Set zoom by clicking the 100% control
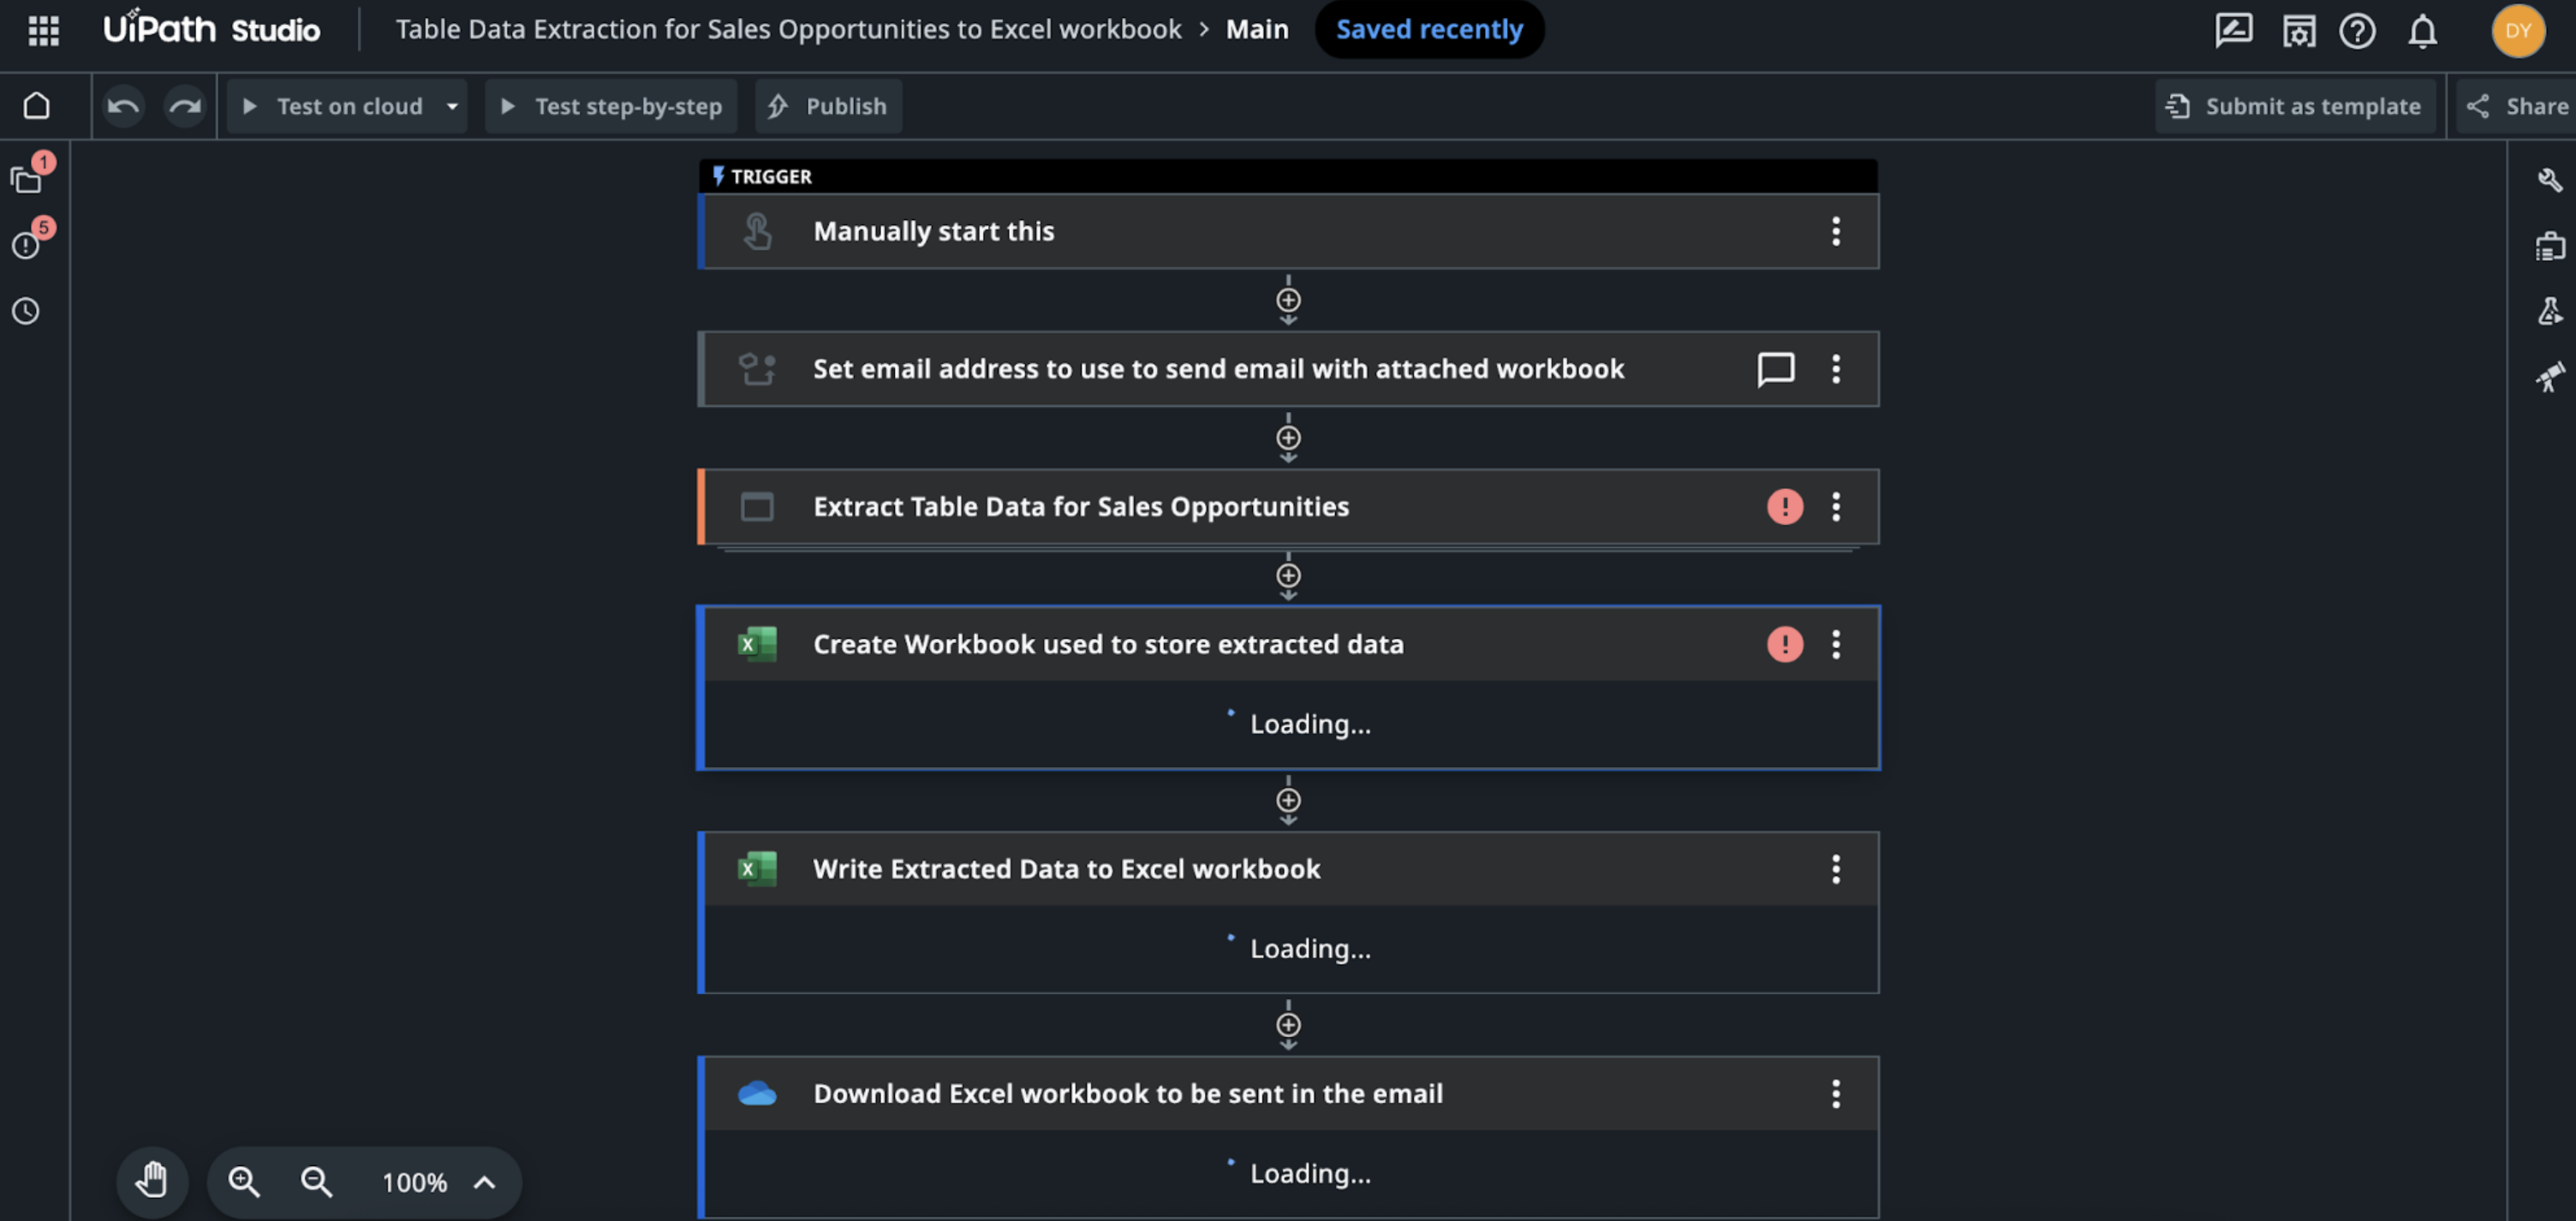Image resolution: width=2576 pixels, height=1221 pixels. 413,1182
